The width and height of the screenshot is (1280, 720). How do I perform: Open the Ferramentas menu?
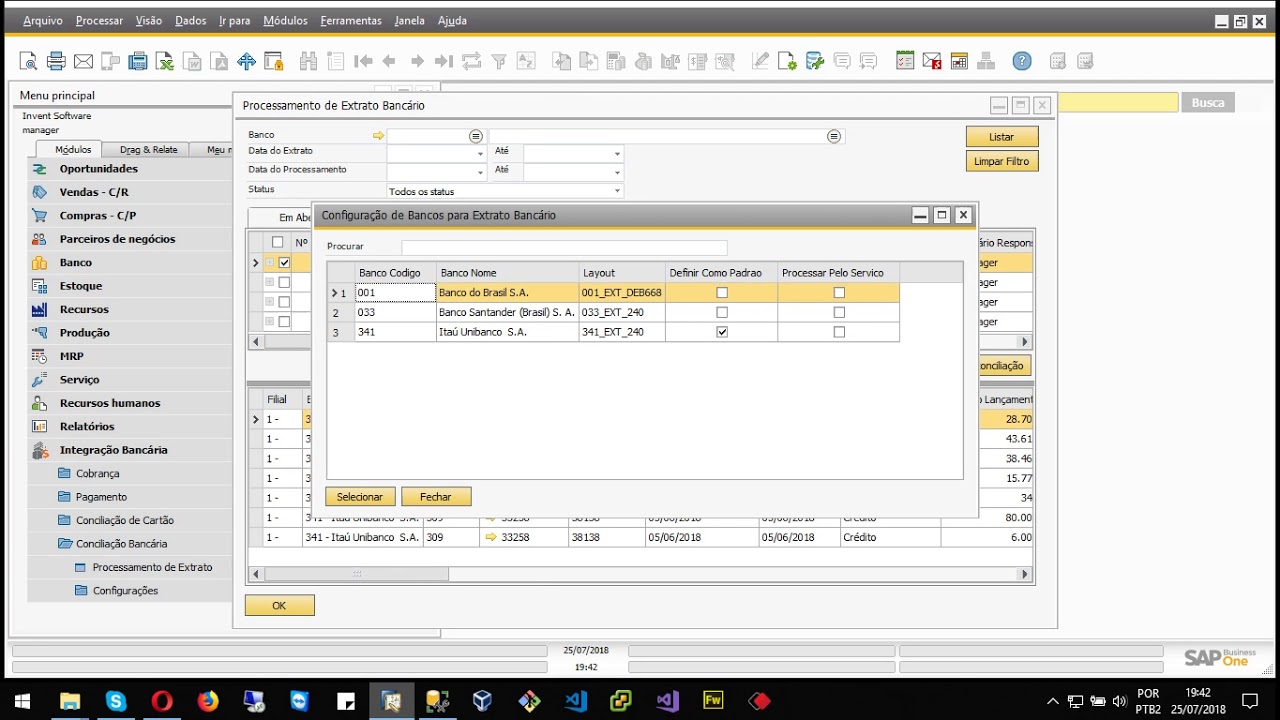(x=351, y=20)
